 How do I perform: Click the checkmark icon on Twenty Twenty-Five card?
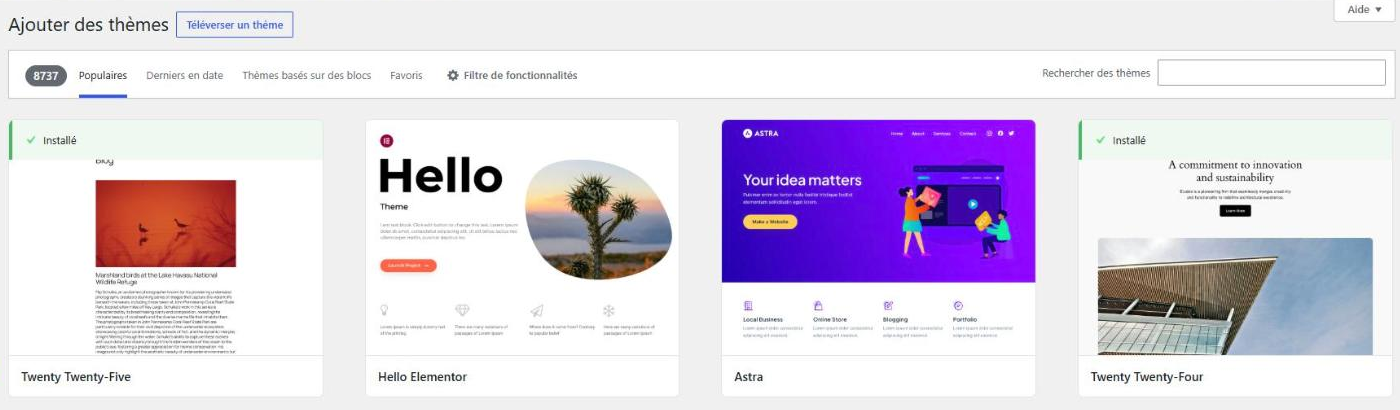(31, 141)
